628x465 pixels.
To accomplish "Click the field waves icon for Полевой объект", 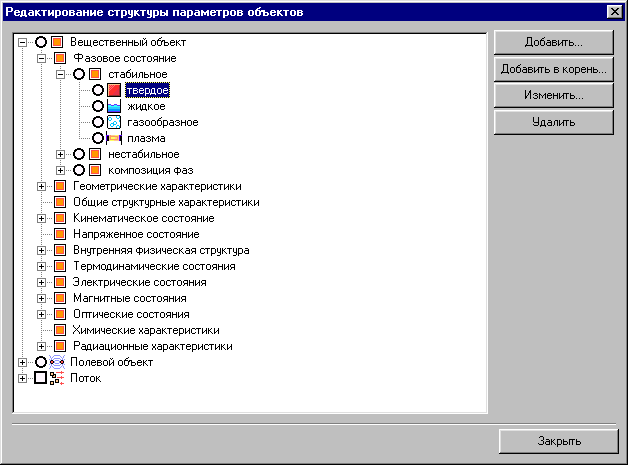I will tap(57, 362).
